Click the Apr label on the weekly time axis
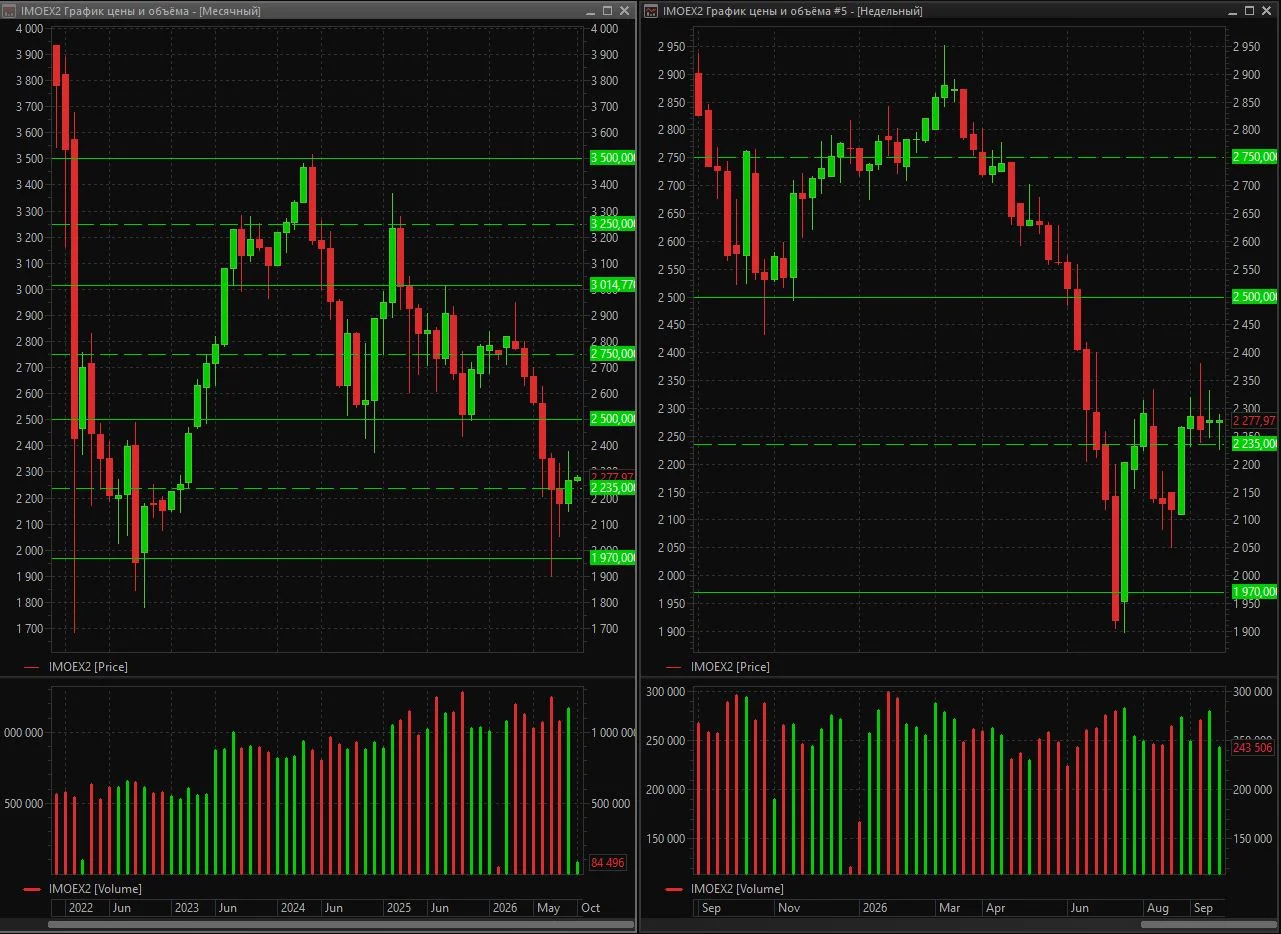 996,908
